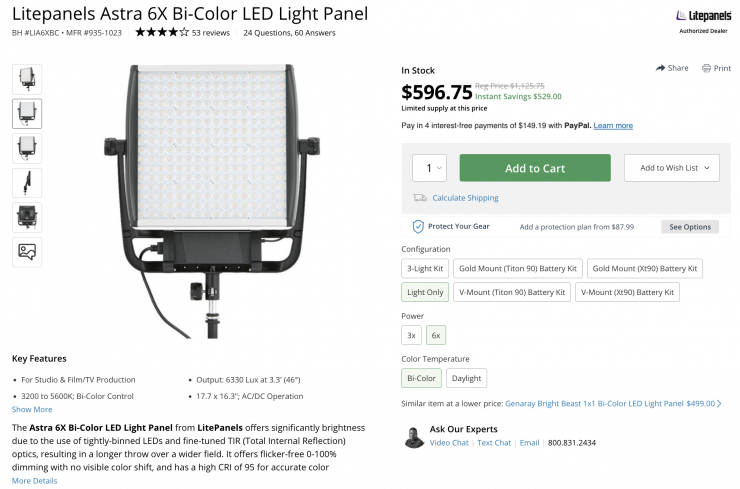
Task: Click the expert avatar photo
Action: (414, 436)
